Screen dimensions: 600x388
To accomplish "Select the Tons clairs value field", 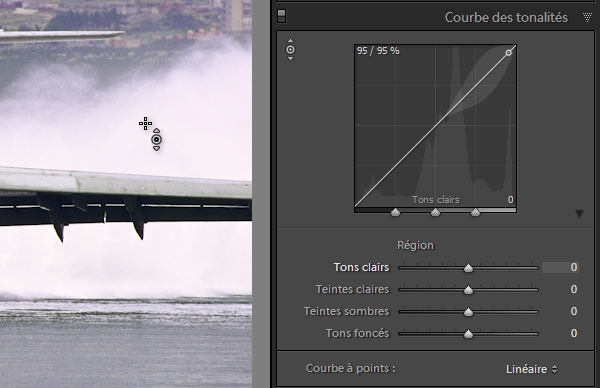I will [x=560, y=267].
